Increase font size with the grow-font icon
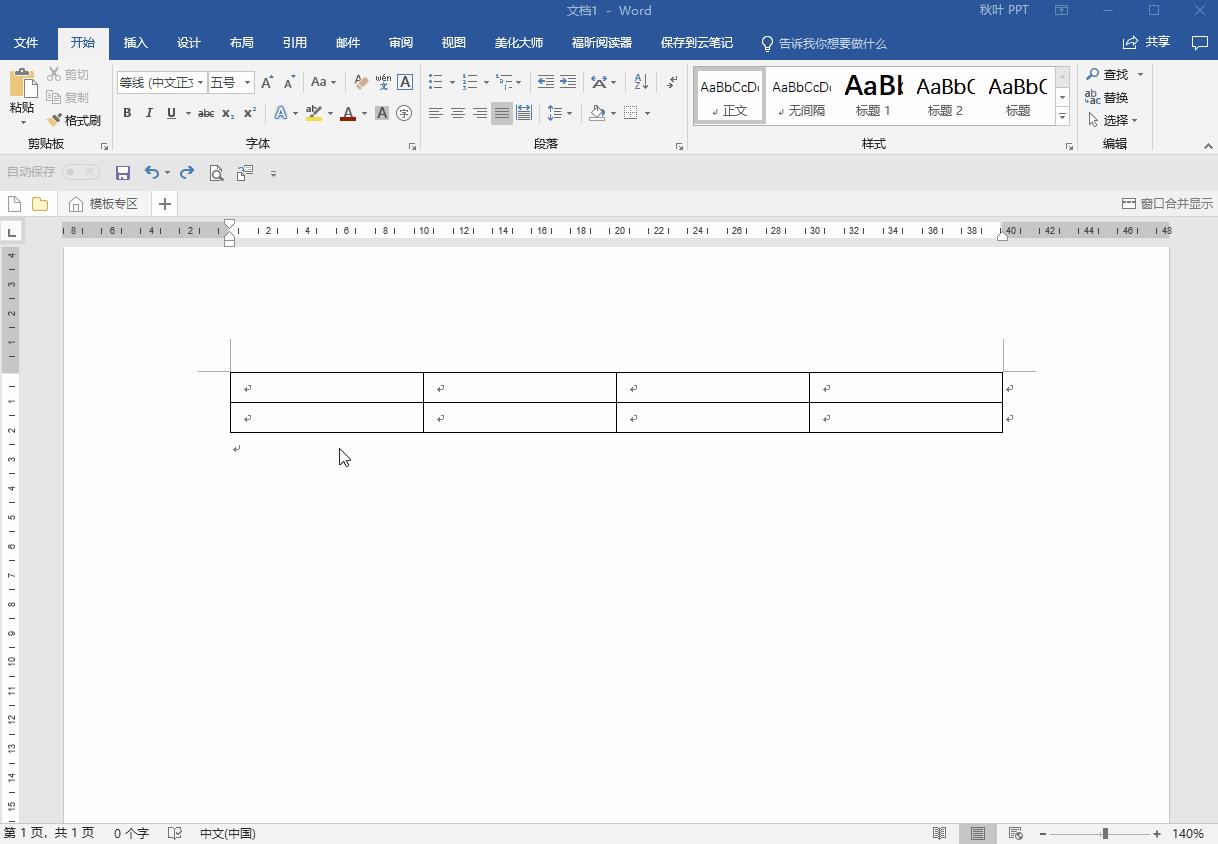Screen dimensions: 1218x844 pyautogui.click(x=267, y=82)
